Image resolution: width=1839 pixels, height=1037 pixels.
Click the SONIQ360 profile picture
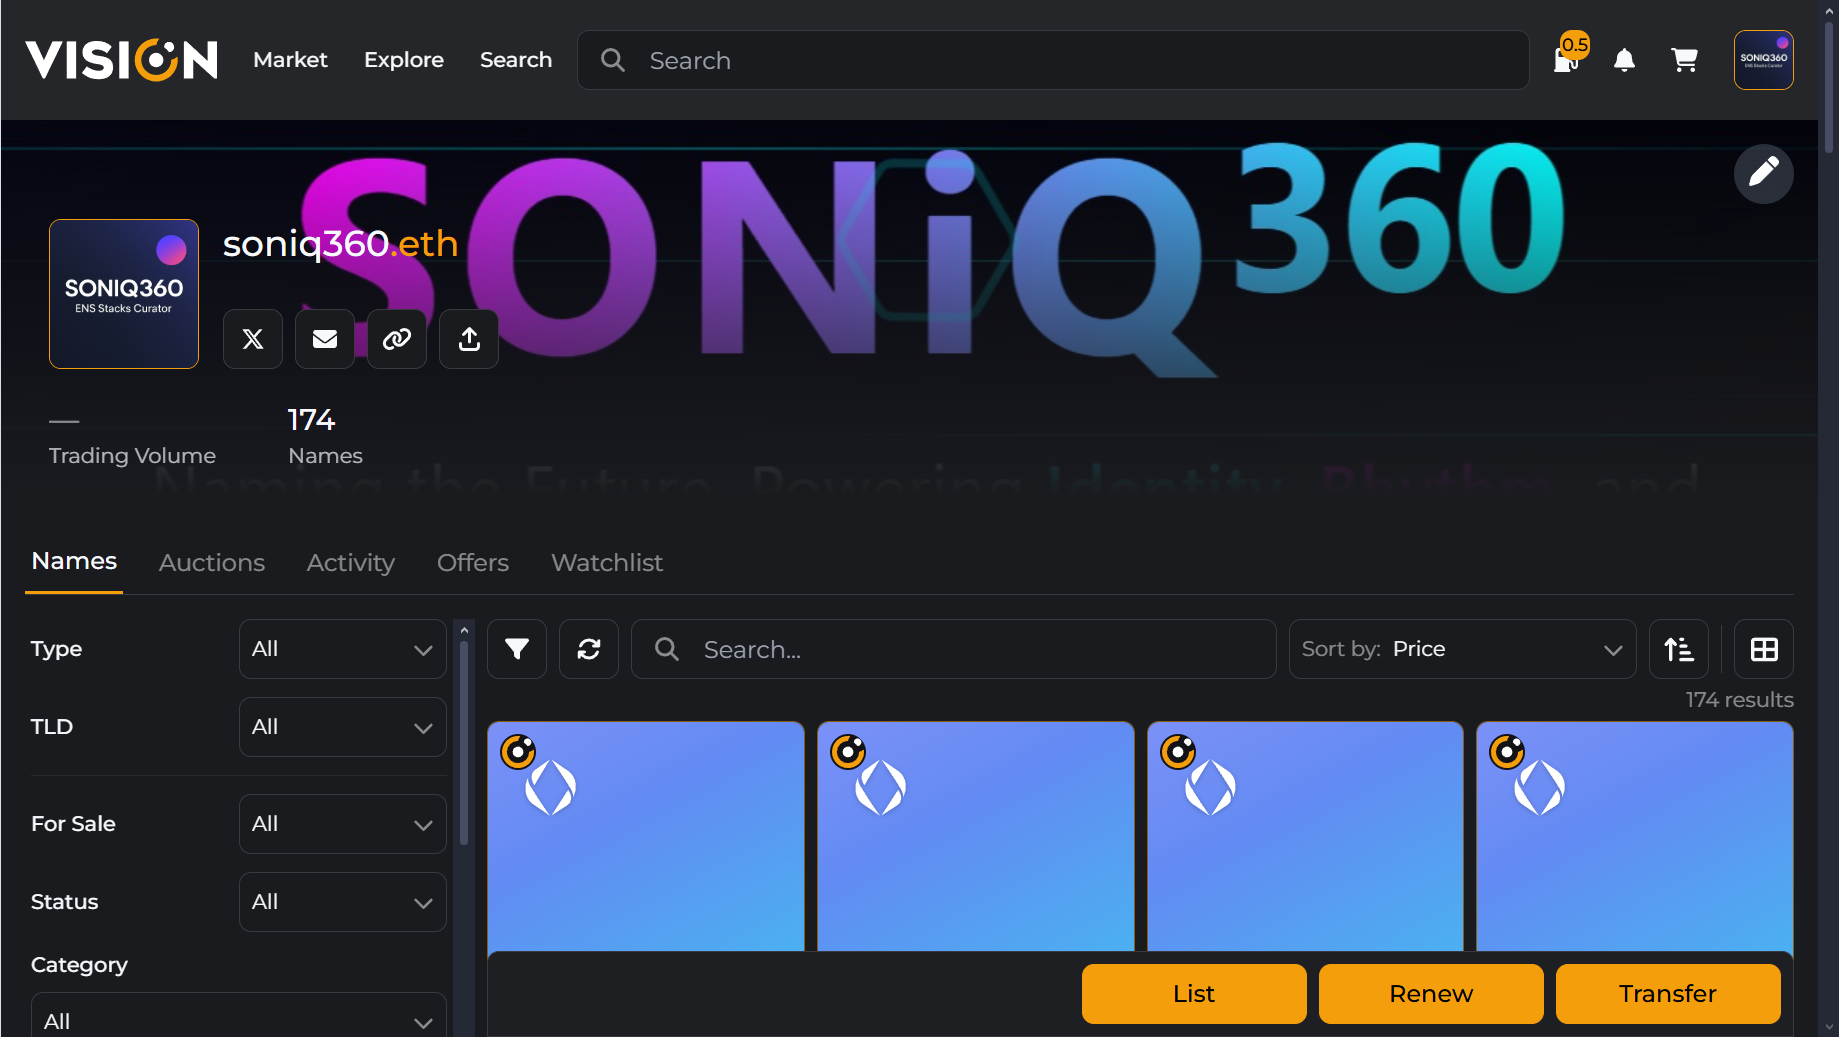(124, 294)
